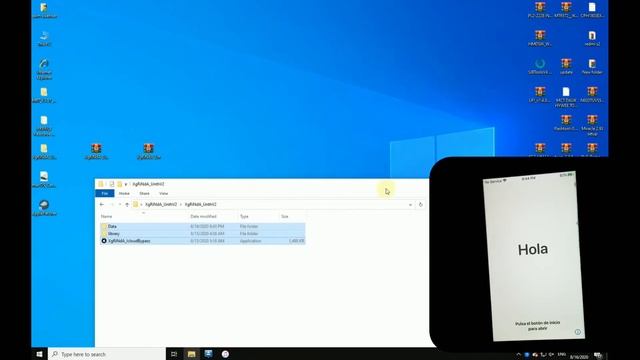Go up one folder level
Image resolution: width=640 pixels, height=360 pixels.
pyautogui.click(x=127, y=204)
